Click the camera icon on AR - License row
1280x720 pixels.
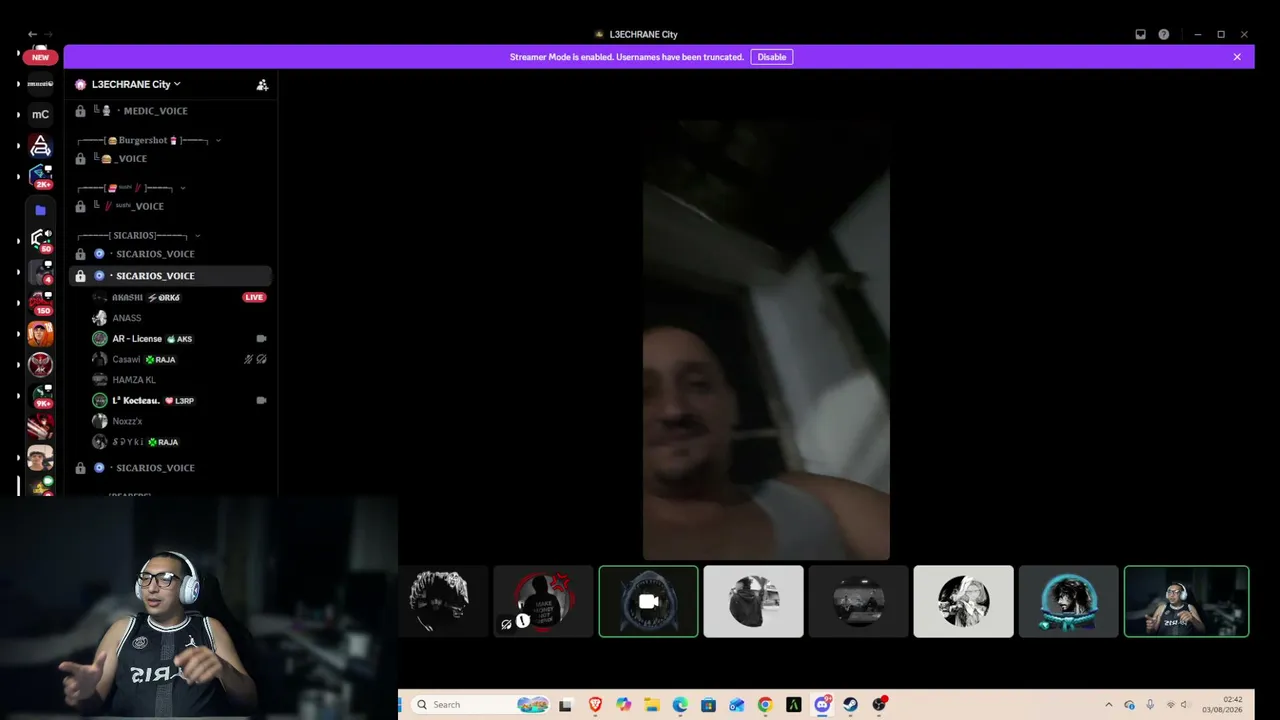[261, 339]
